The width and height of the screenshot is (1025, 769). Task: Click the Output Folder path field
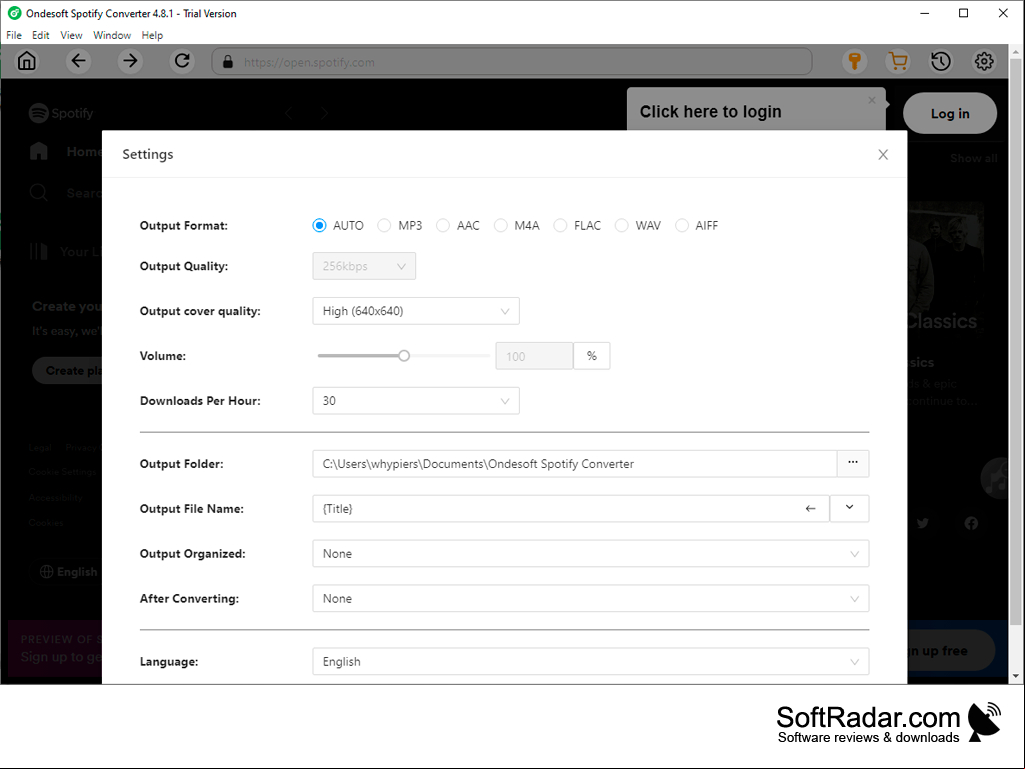click(x=575, y=463)
